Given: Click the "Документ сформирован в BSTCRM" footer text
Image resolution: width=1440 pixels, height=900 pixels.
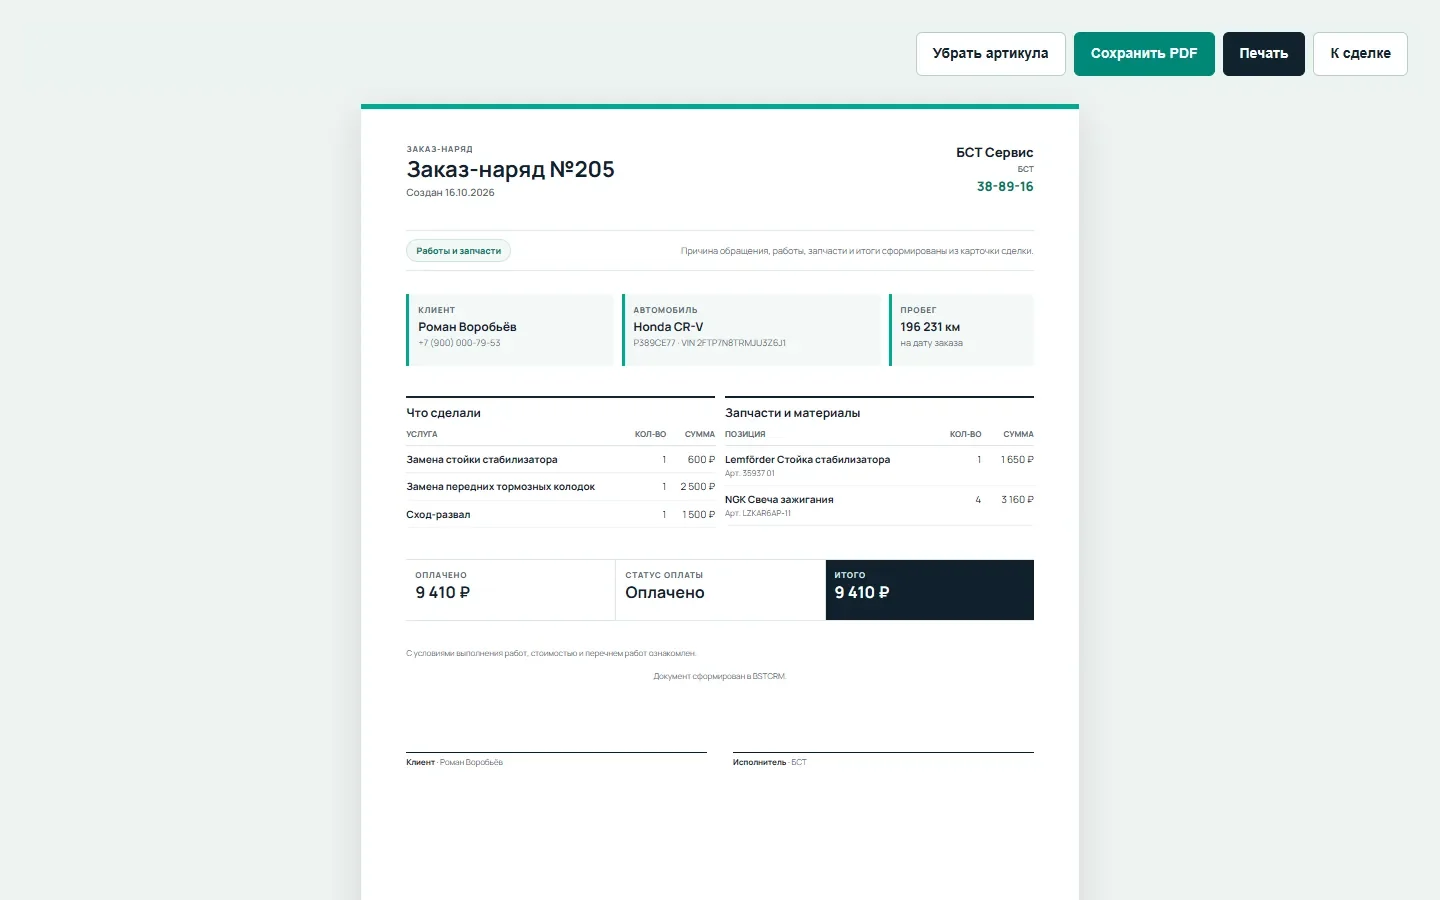Looking at the screenshot, I should (x=720, y=677).
